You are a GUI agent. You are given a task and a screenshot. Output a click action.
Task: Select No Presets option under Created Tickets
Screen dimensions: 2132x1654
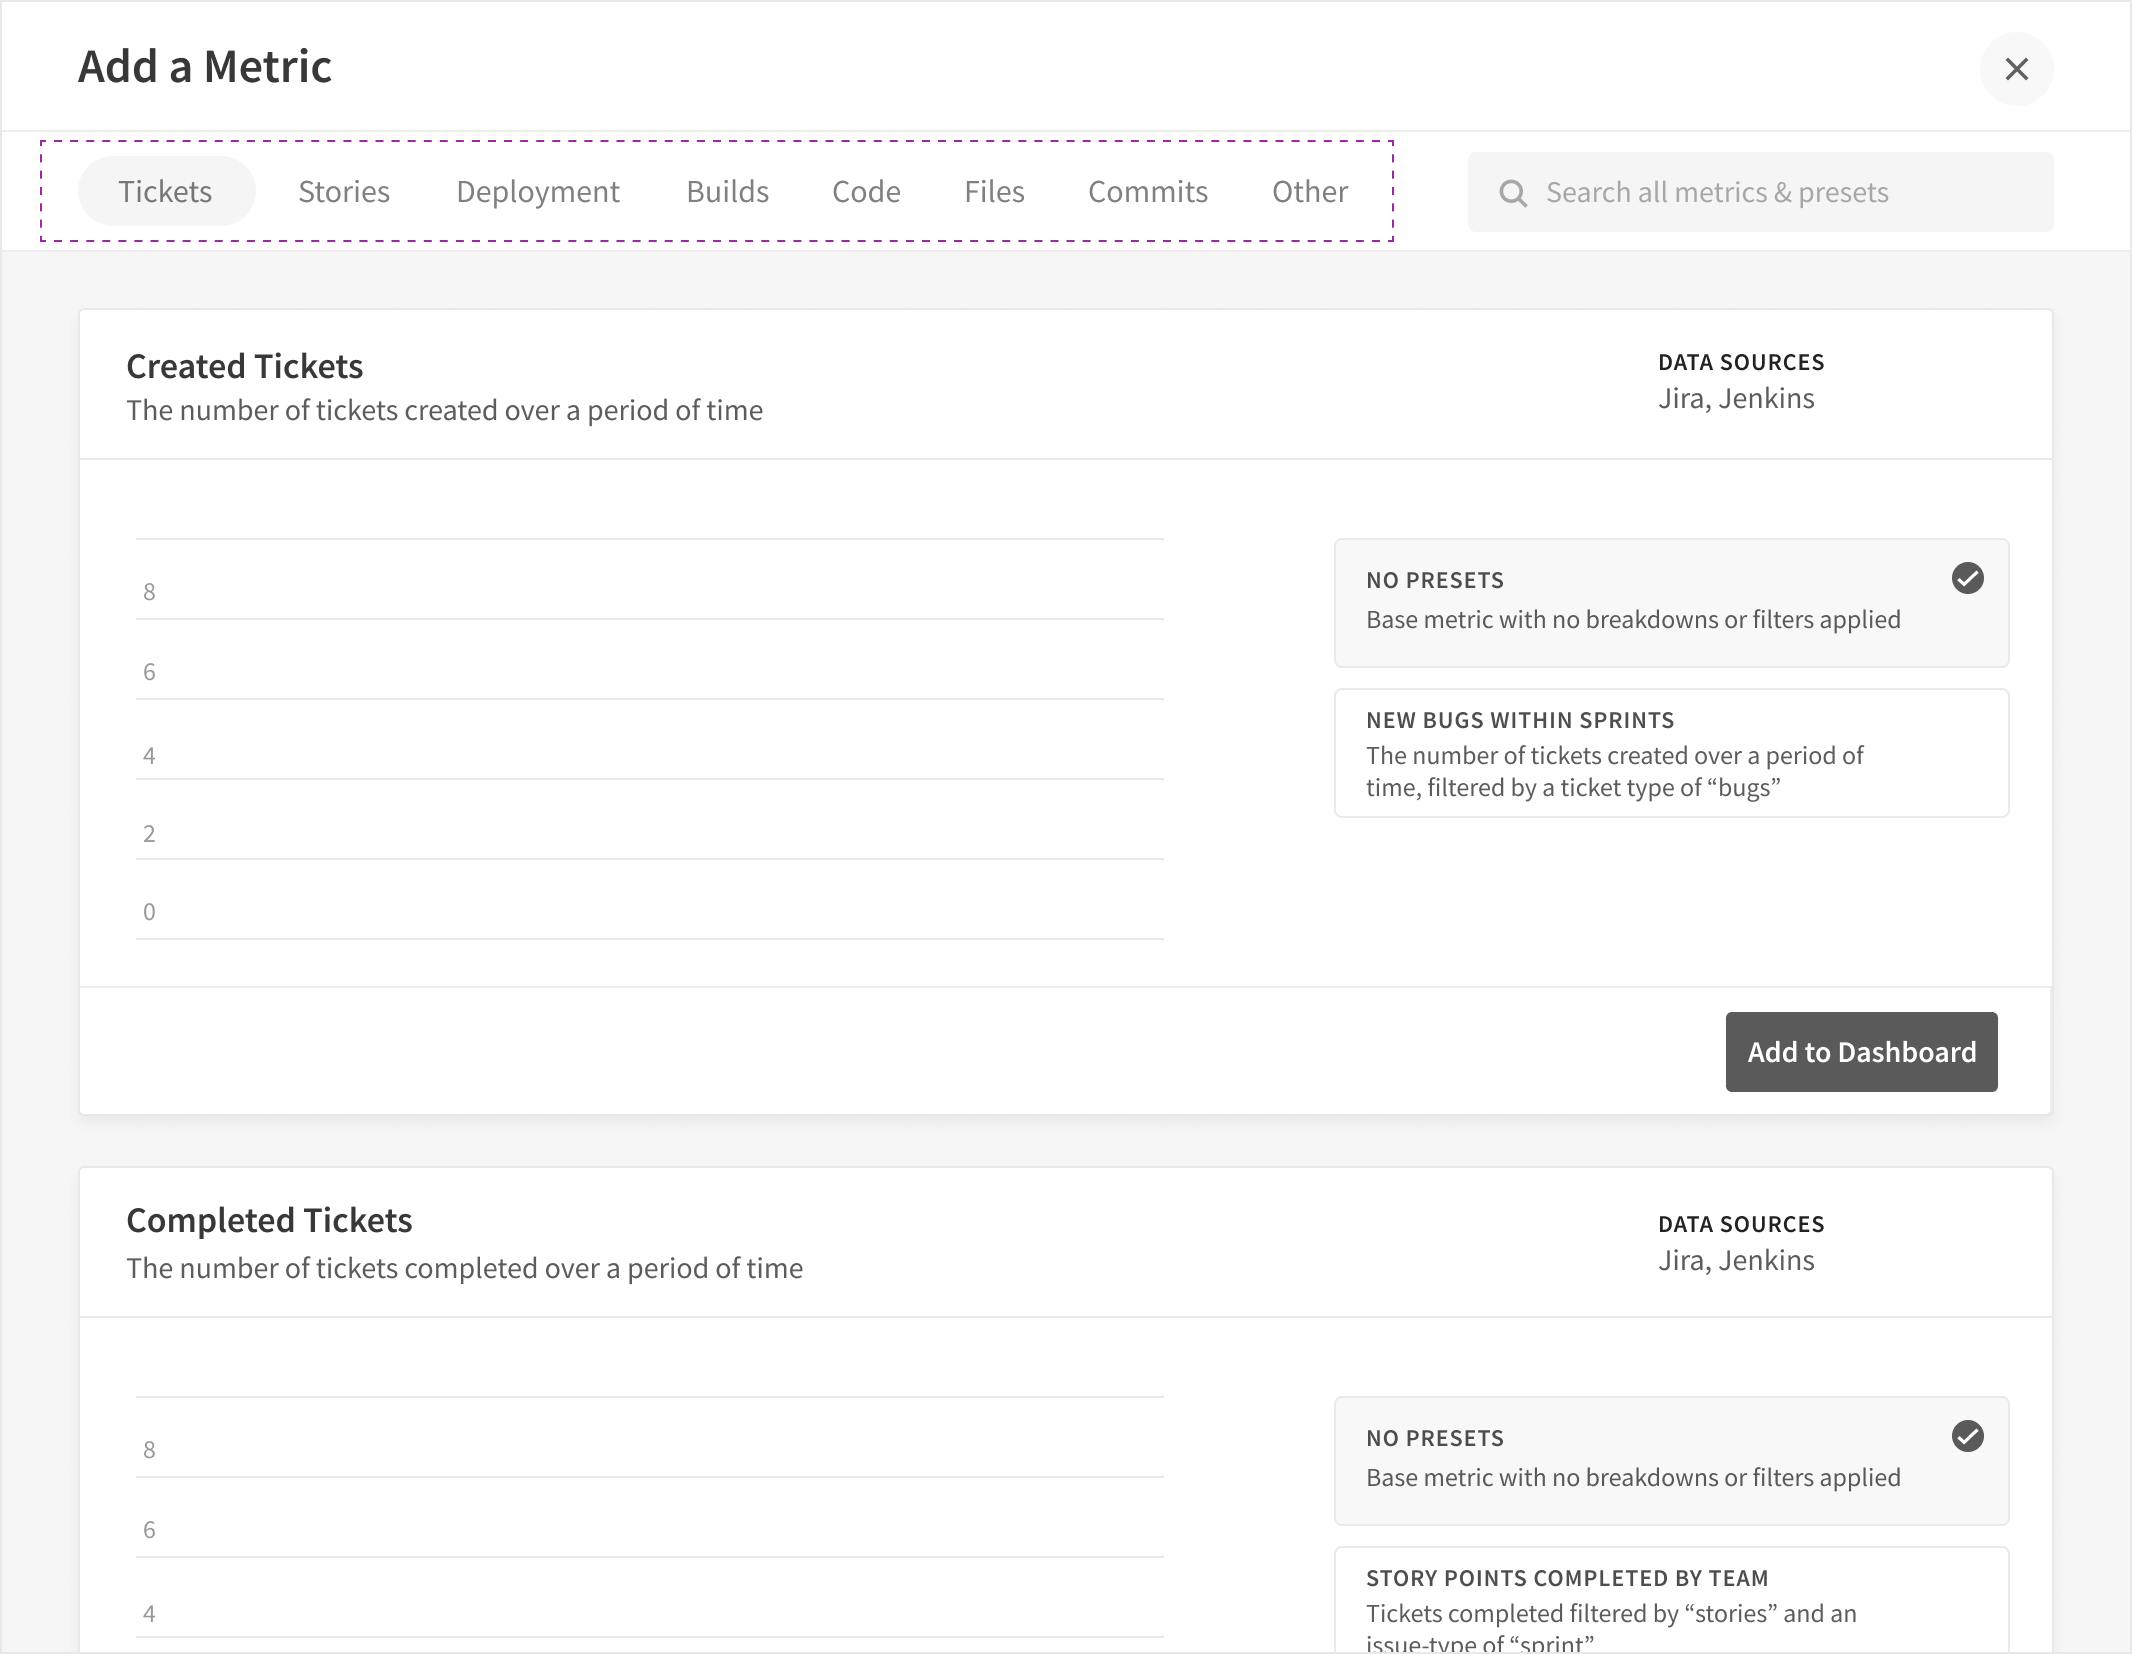[1671, 603]
